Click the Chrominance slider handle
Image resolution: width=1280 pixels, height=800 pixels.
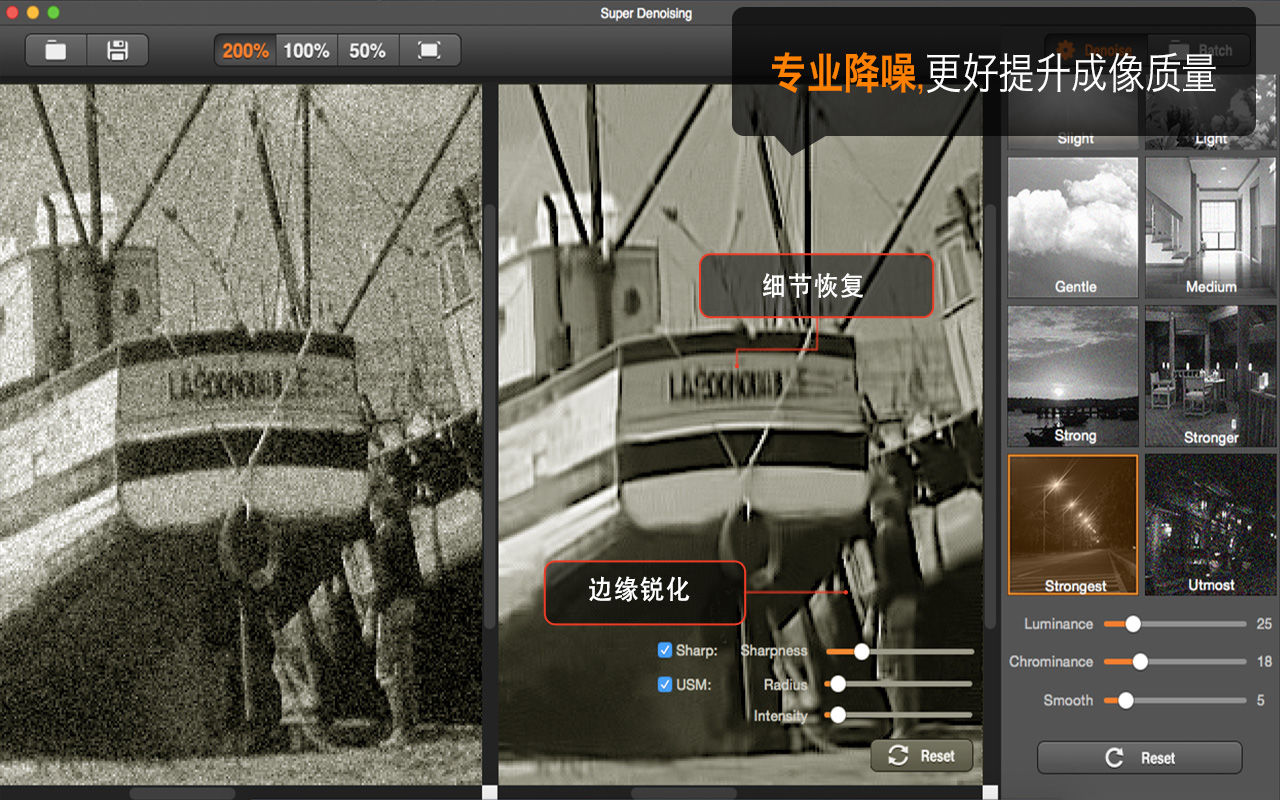click(x=1139, y=661)
